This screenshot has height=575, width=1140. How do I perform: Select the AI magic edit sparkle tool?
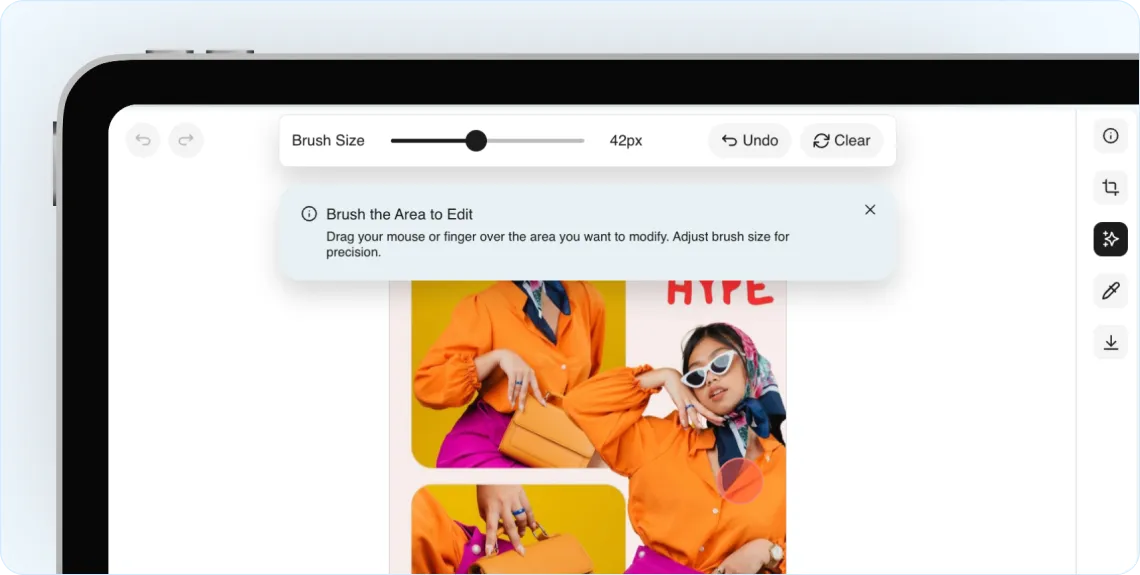point(1110,239)
